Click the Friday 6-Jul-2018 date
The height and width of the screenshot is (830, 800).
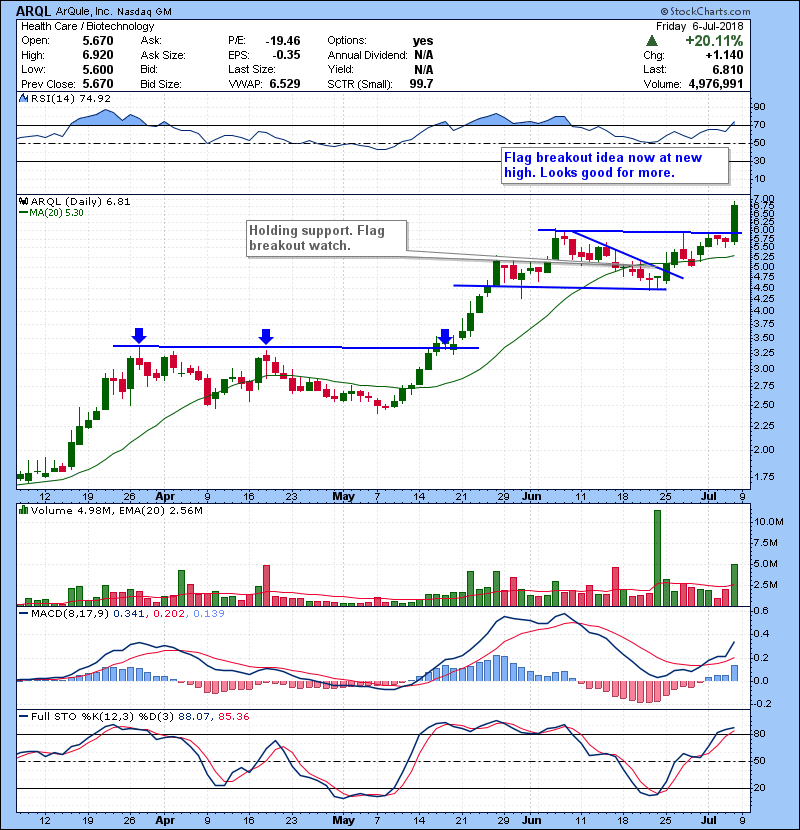coord(699,26)
